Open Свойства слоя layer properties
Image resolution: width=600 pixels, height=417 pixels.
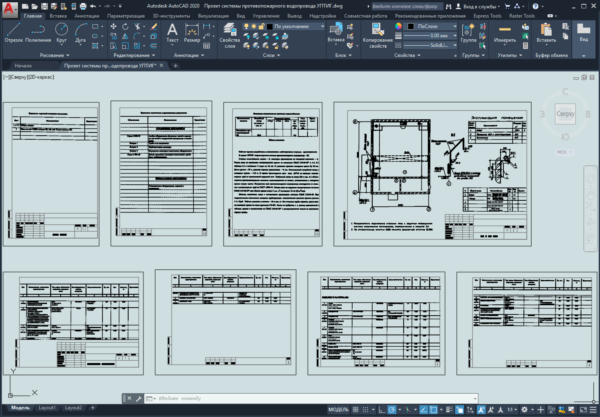(x=230, y=35)
